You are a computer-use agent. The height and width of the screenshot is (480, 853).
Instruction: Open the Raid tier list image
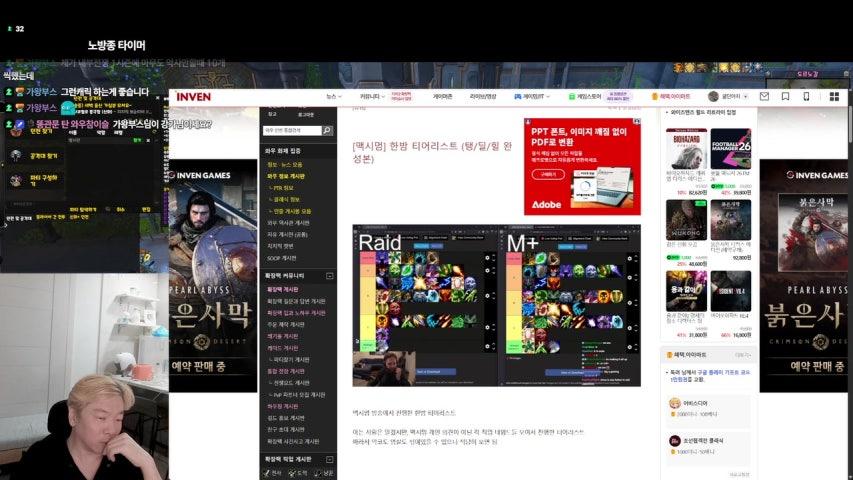[424, 305]
